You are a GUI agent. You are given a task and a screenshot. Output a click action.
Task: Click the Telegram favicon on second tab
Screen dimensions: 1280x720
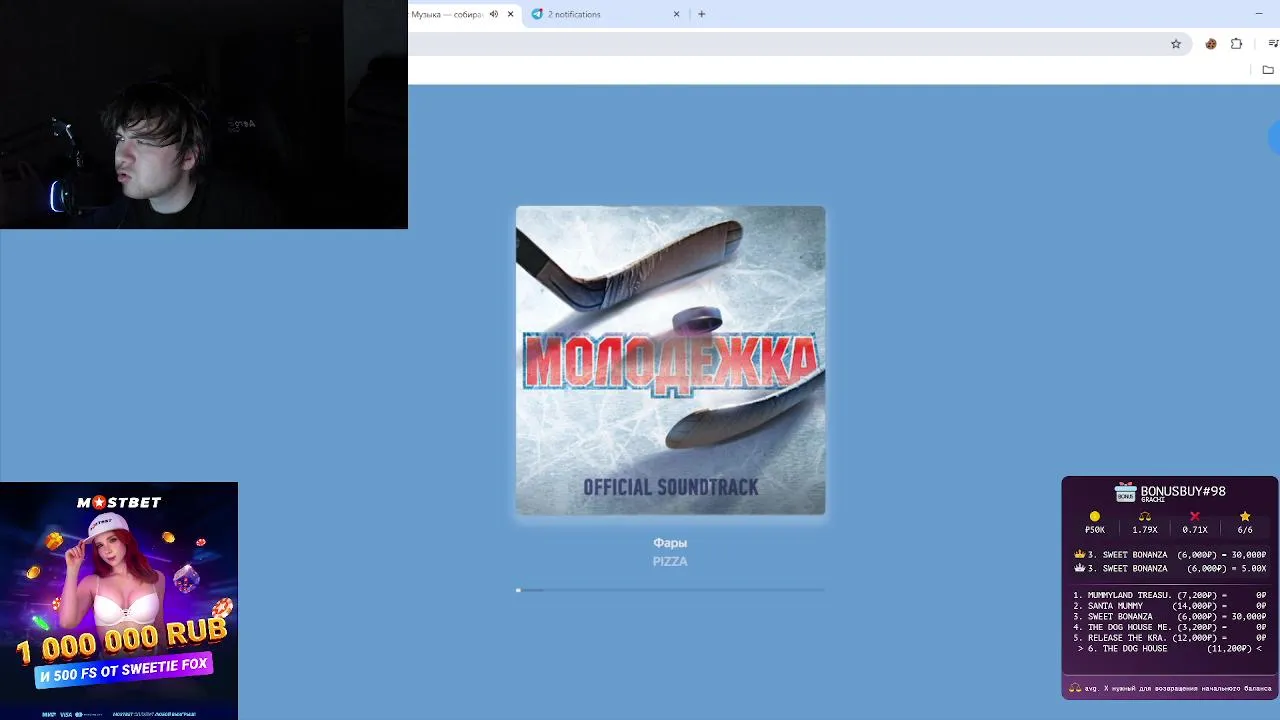tap(537, 14)
